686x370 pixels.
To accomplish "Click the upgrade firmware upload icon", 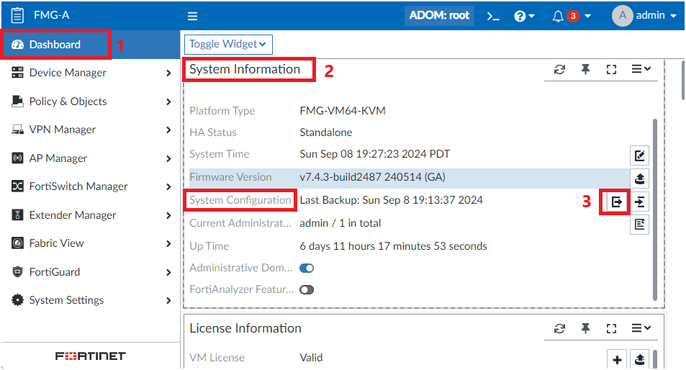I will 640,178.
